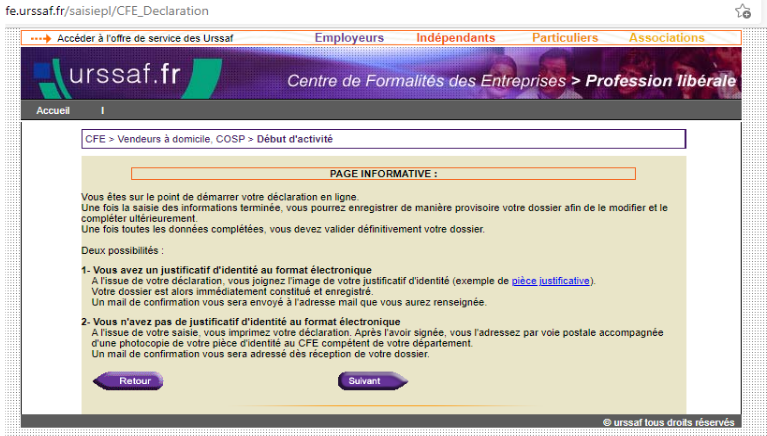Click 'Vendeurs à domicile, COSP' breadcrumb
Viewport: 767px width, 436px height.
[181, 139]
